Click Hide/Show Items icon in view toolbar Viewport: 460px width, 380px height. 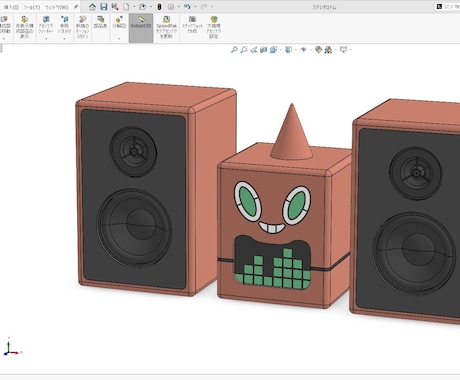tap(303, 50)
